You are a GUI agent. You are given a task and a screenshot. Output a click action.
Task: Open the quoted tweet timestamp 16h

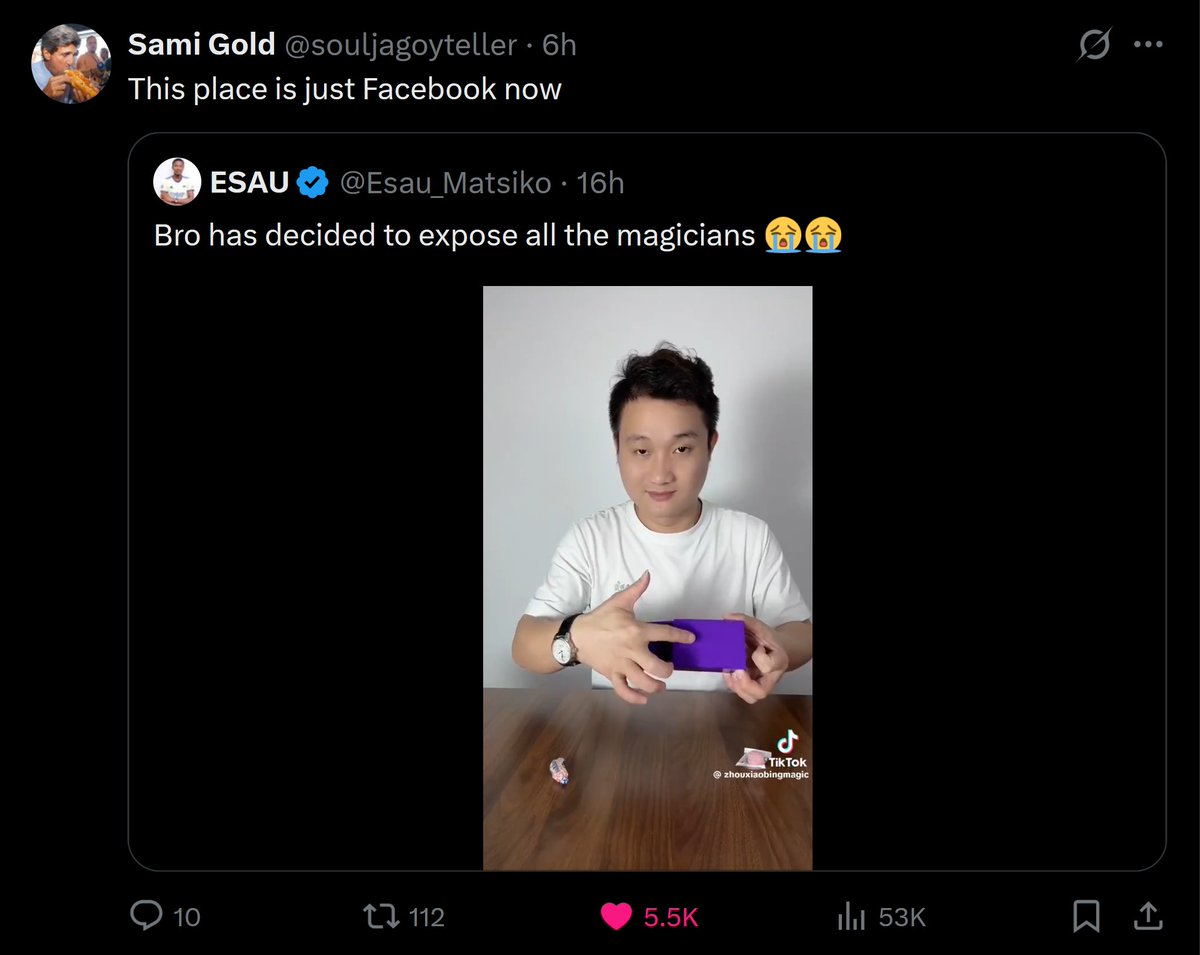click(x=598, y=182)
